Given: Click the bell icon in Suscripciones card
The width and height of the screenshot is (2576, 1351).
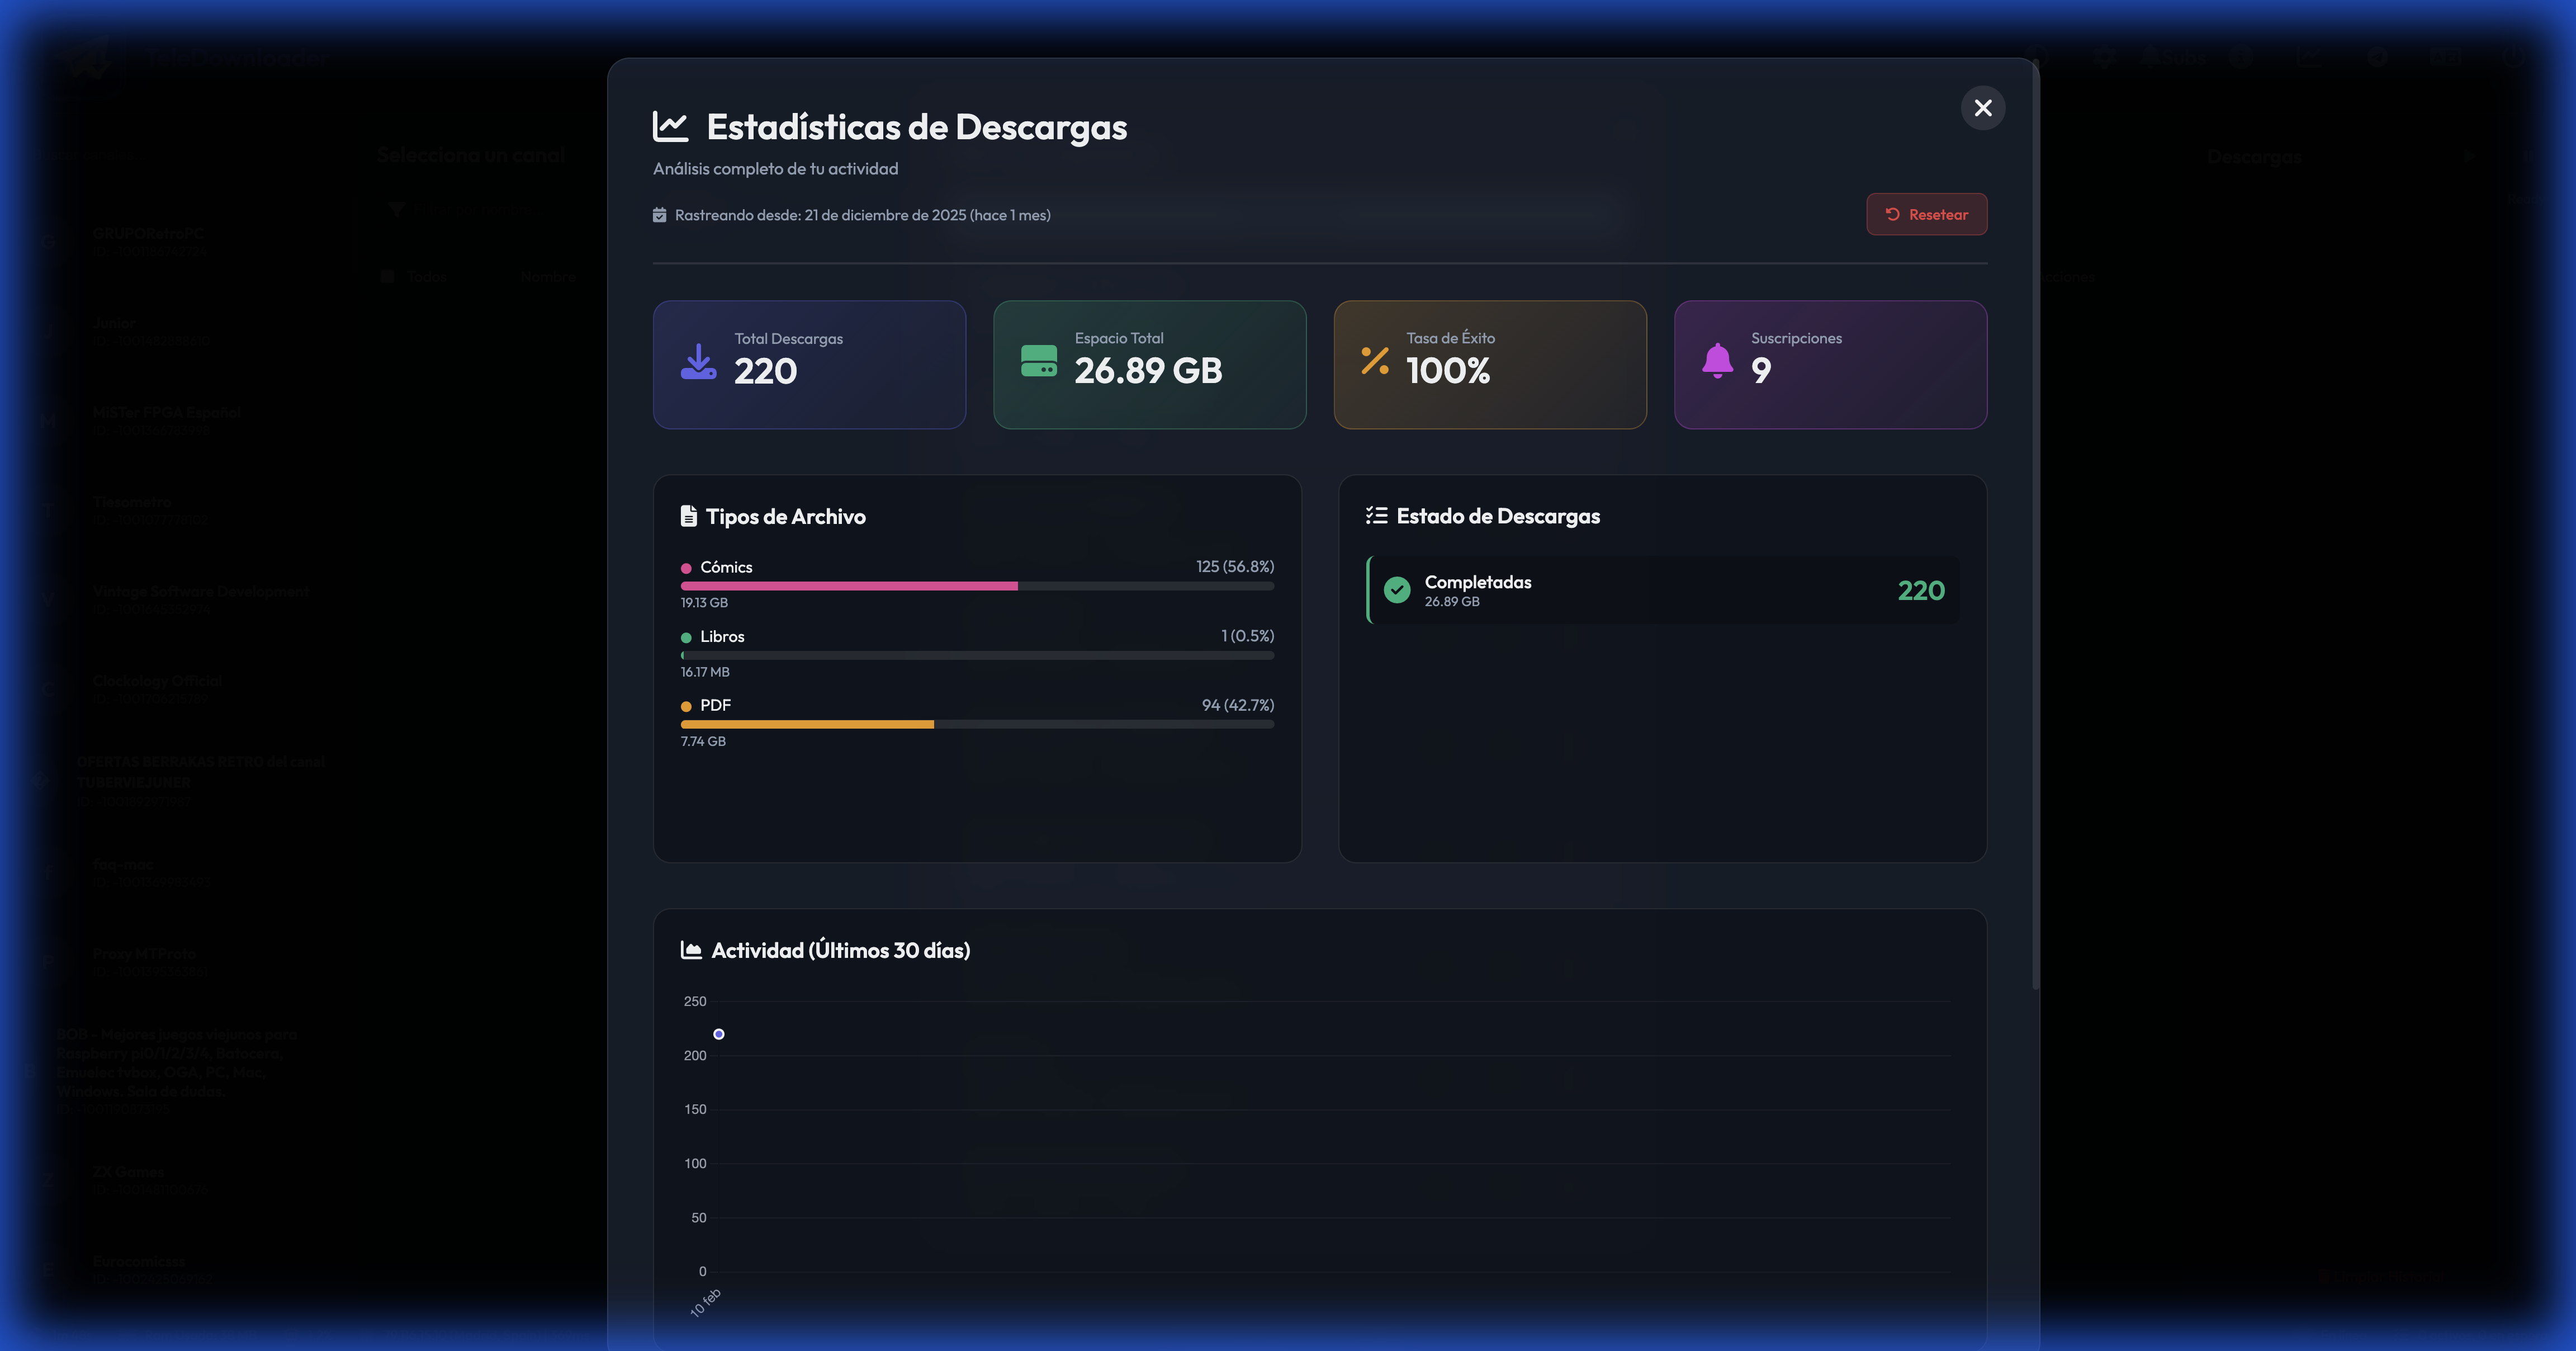Looking at the screenshot, I should (x=1717, y=361).
